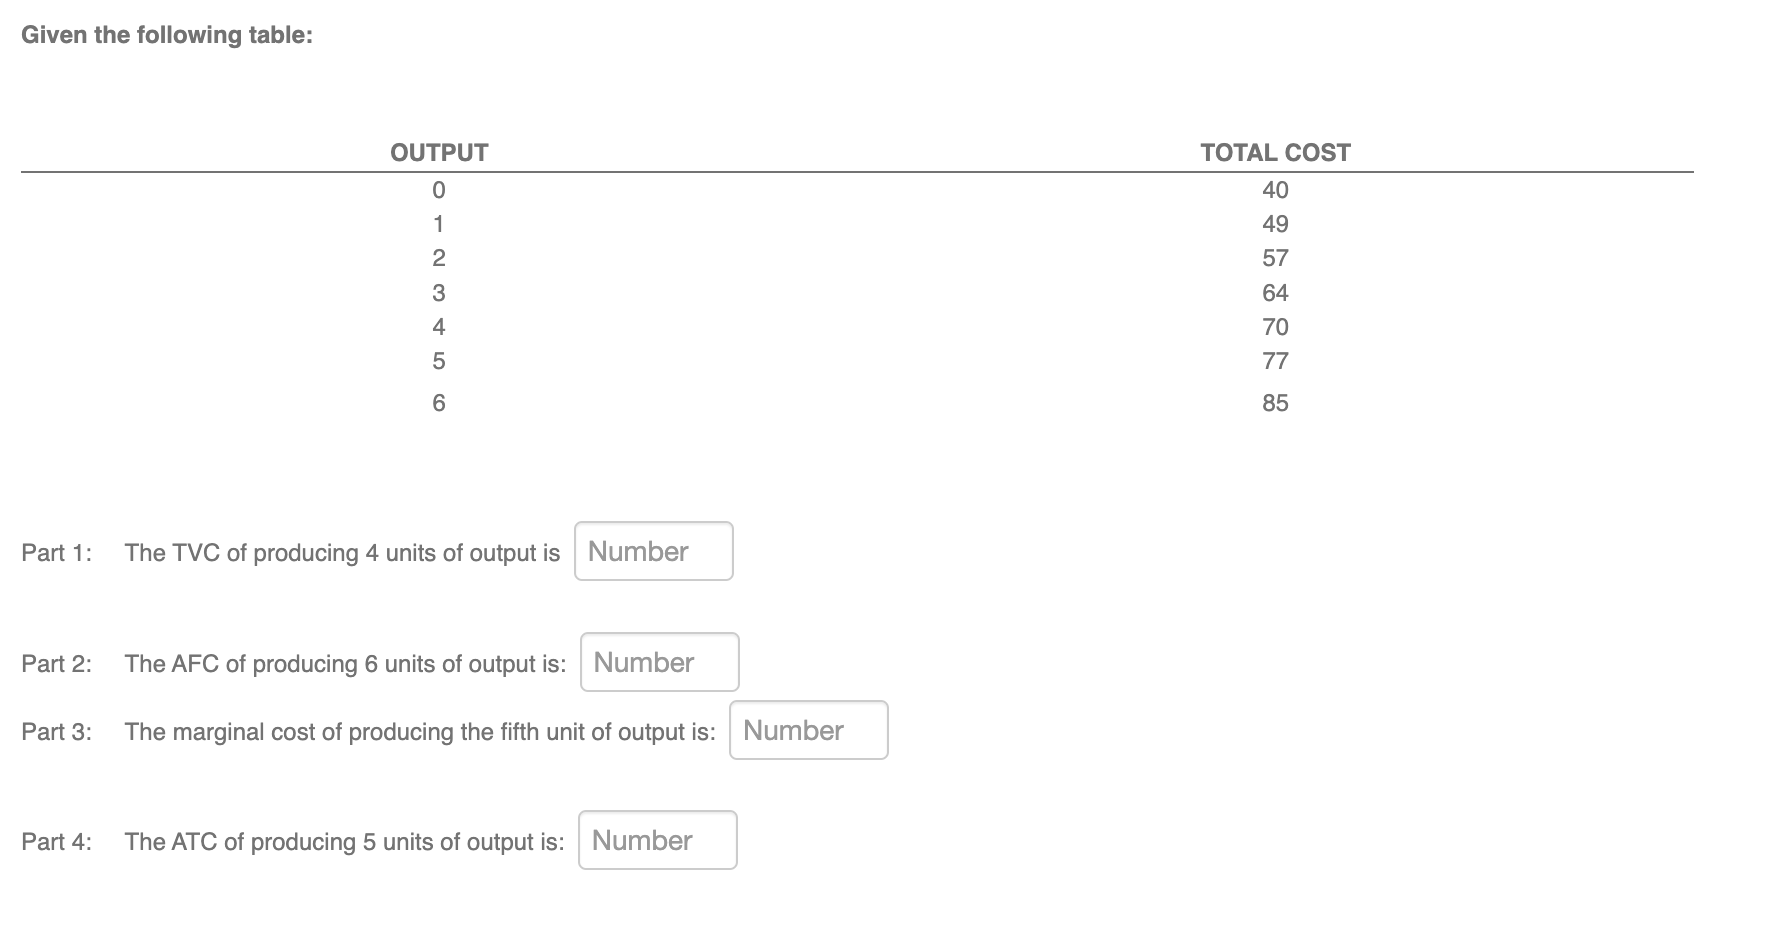Select the Part 1 label text
This screenshot has height=942, width=1766.
pos(57,551)
